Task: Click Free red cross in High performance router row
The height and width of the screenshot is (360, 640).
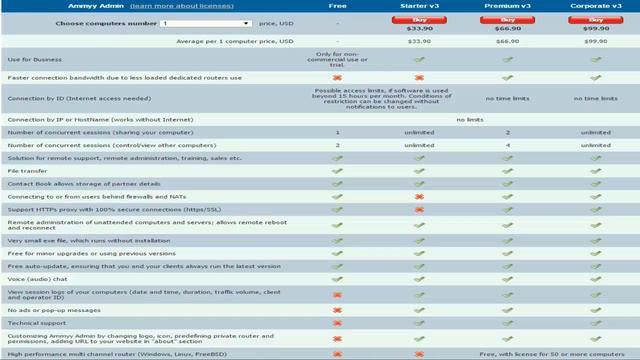Action: click(x=337, y=354)
